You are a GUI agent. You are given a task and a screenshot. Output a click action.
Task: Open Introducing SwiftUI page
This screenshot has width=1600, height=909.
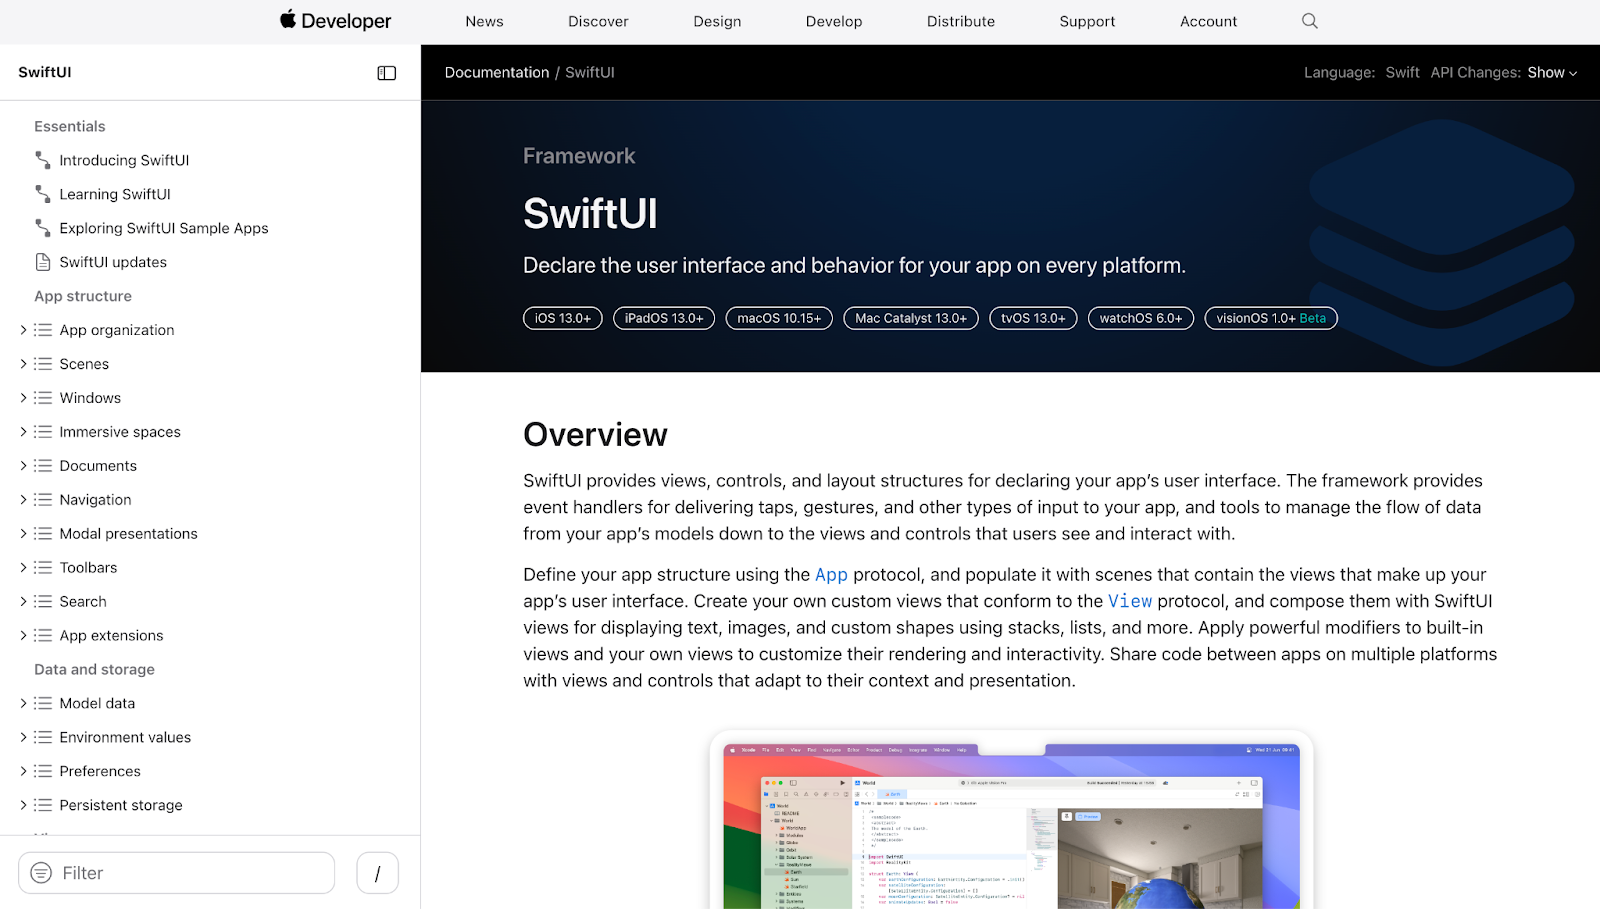[x=124, y=160]
